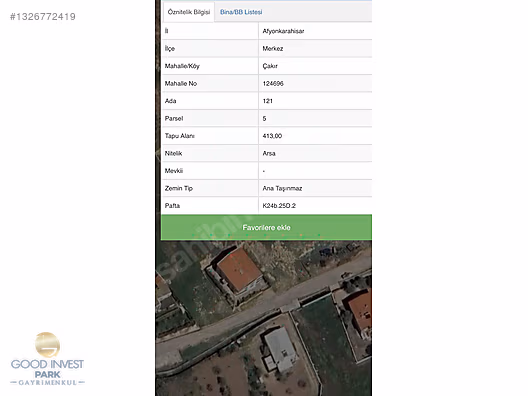Click the Favorilere ekle button
The image size is (528, 396).
click(266, 227)
